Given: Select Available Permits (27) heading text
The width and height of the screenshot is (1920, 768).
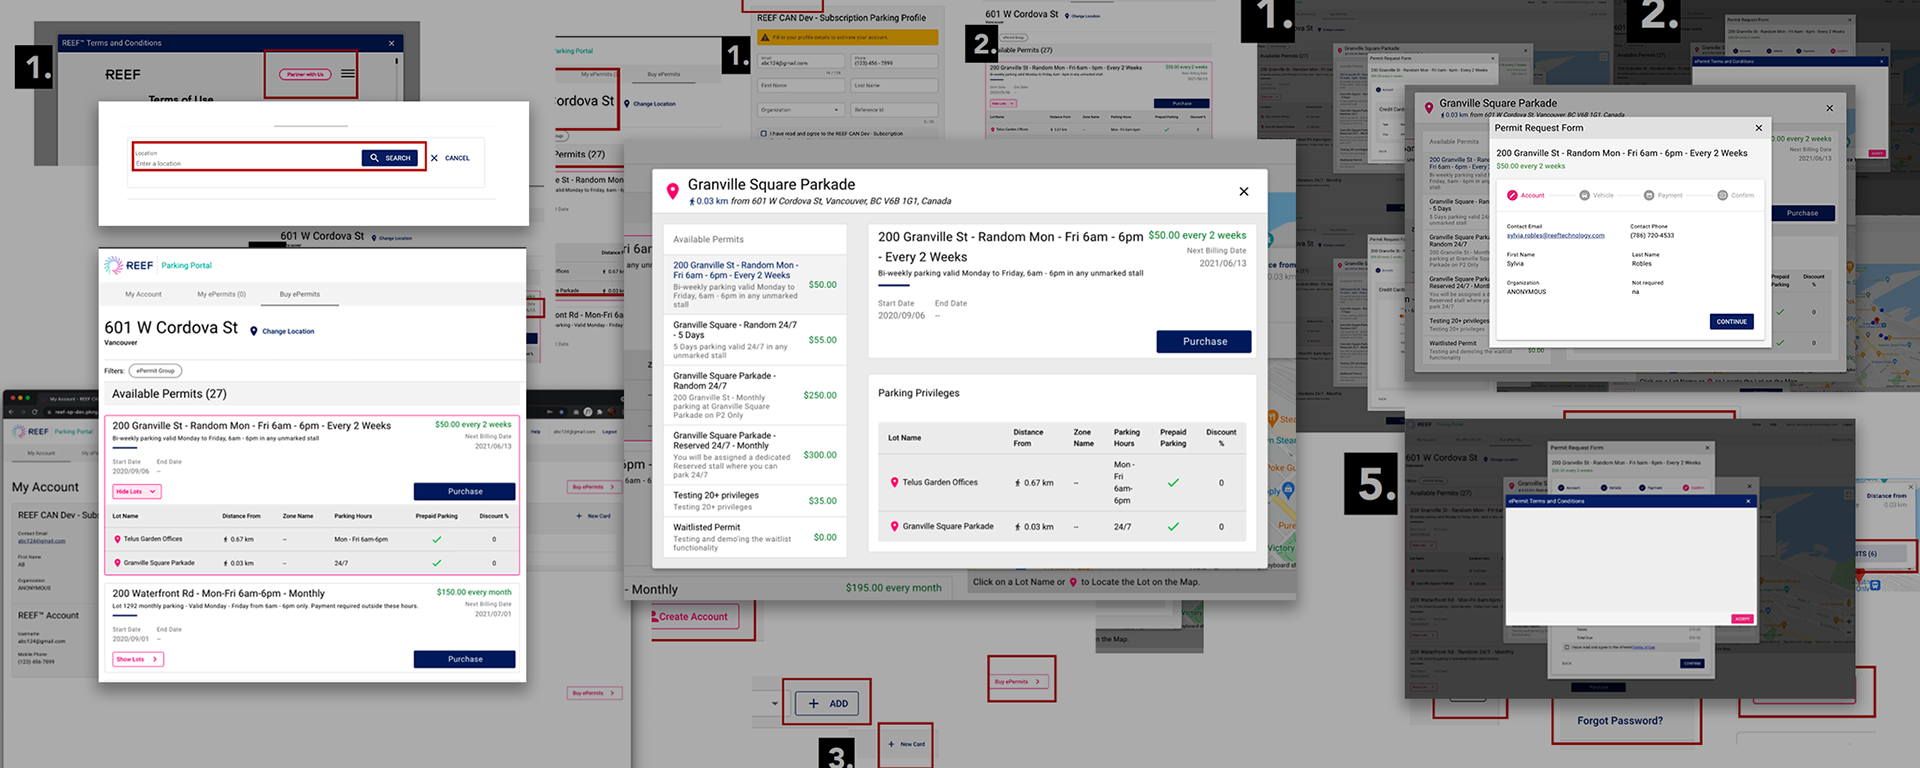Looking at the screenshot, I should [x=169, y=394].
